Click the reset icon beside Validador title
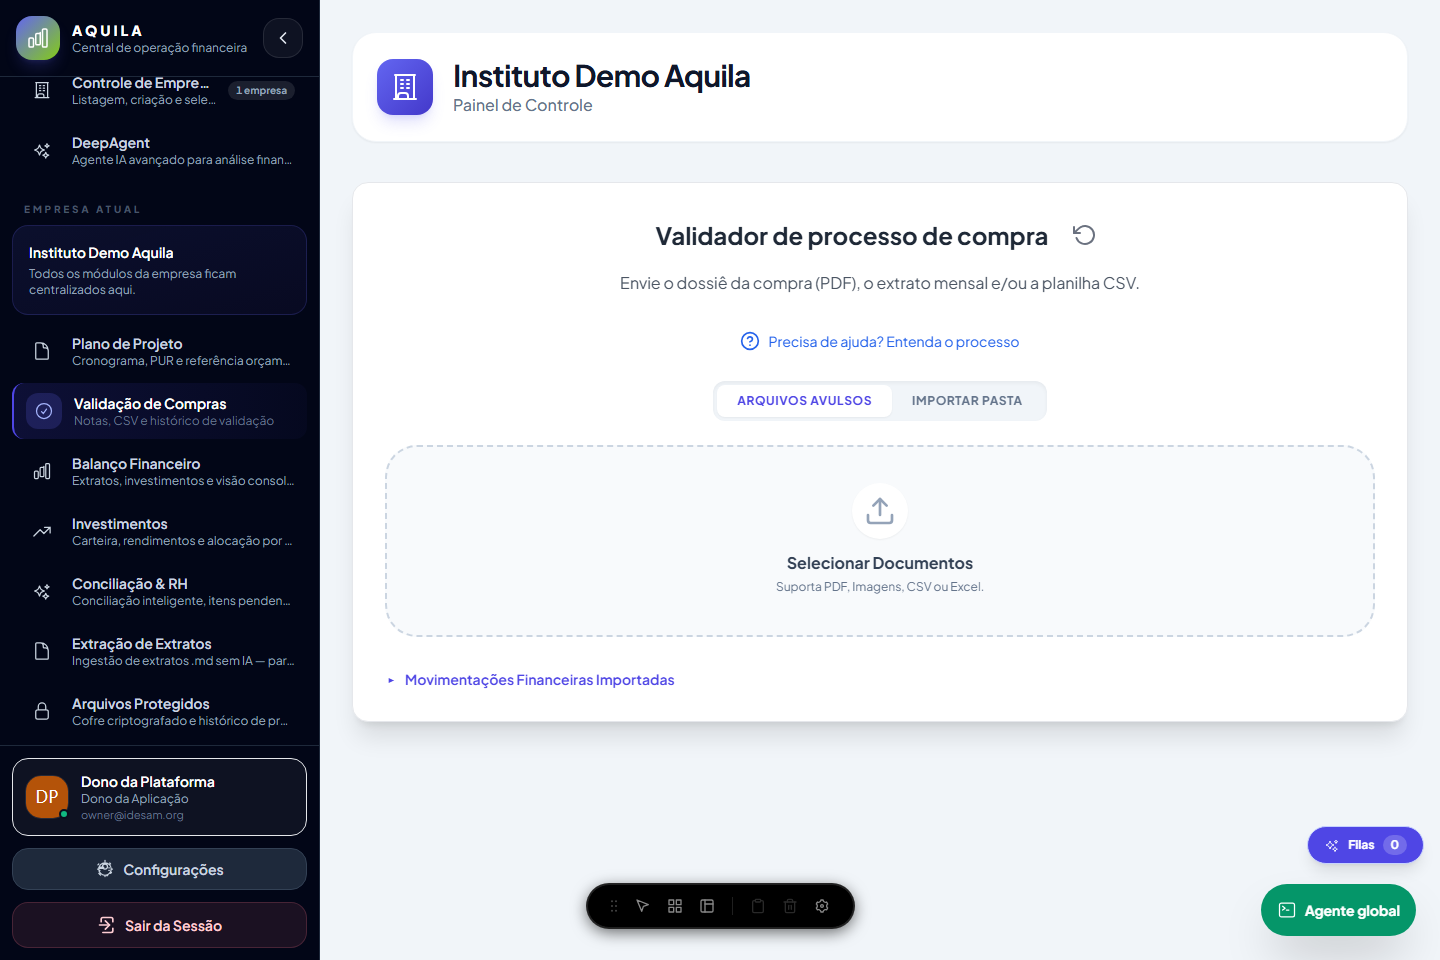This screenshot has height=960, width=1440. (1084, 235)
